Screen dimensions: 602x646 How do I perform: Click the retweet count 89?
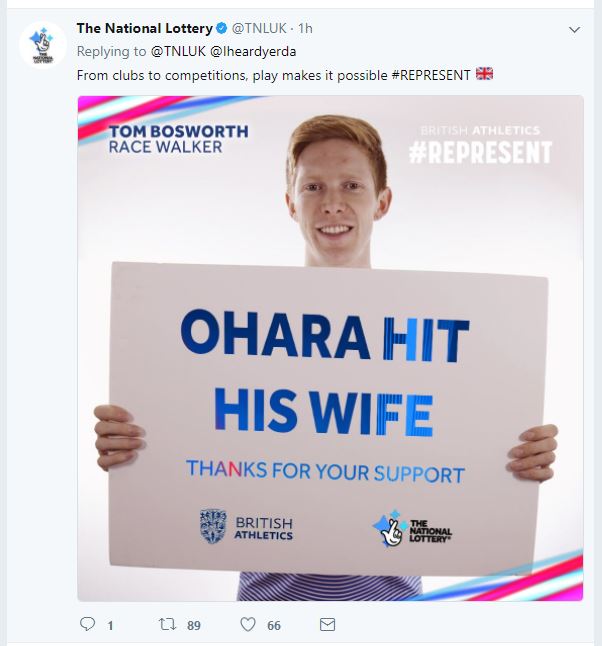tap(194, 625)
